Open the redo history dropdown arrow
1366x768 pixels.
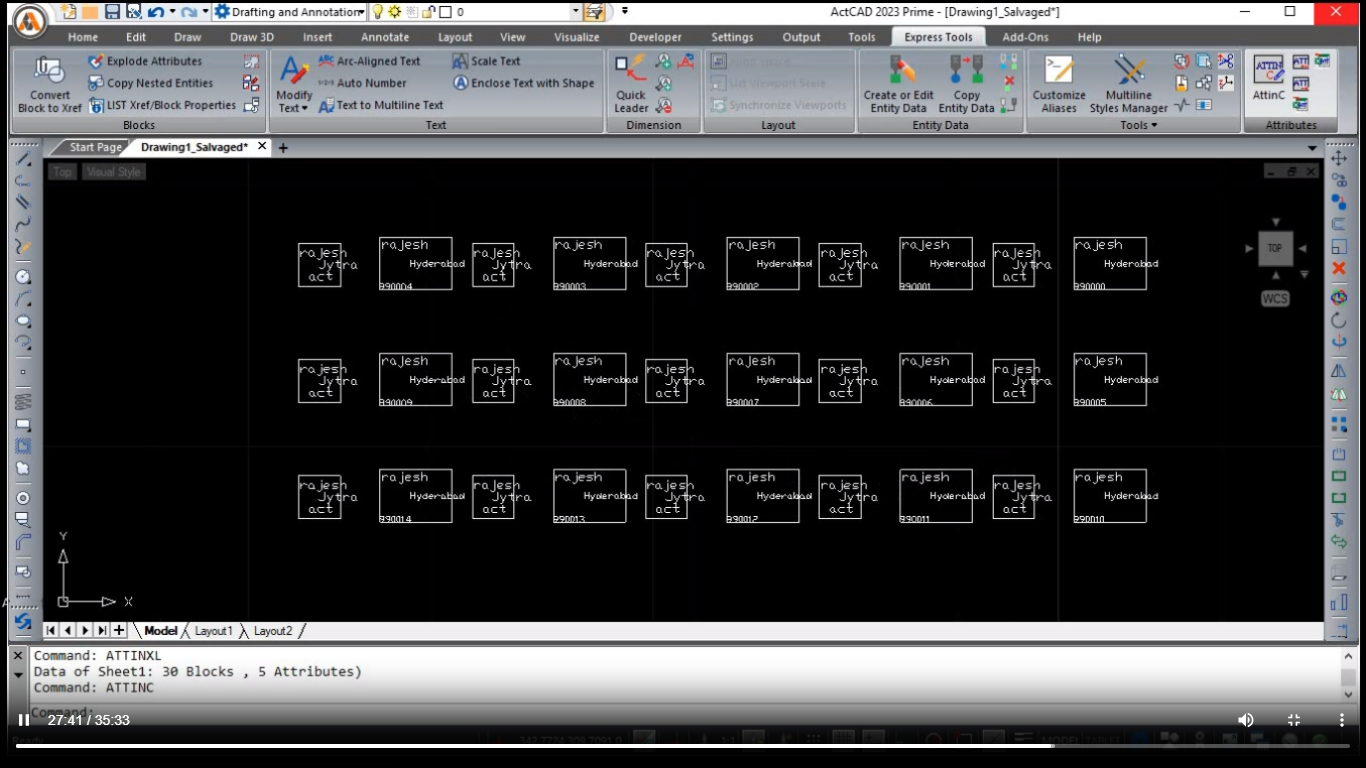(205, 12)
